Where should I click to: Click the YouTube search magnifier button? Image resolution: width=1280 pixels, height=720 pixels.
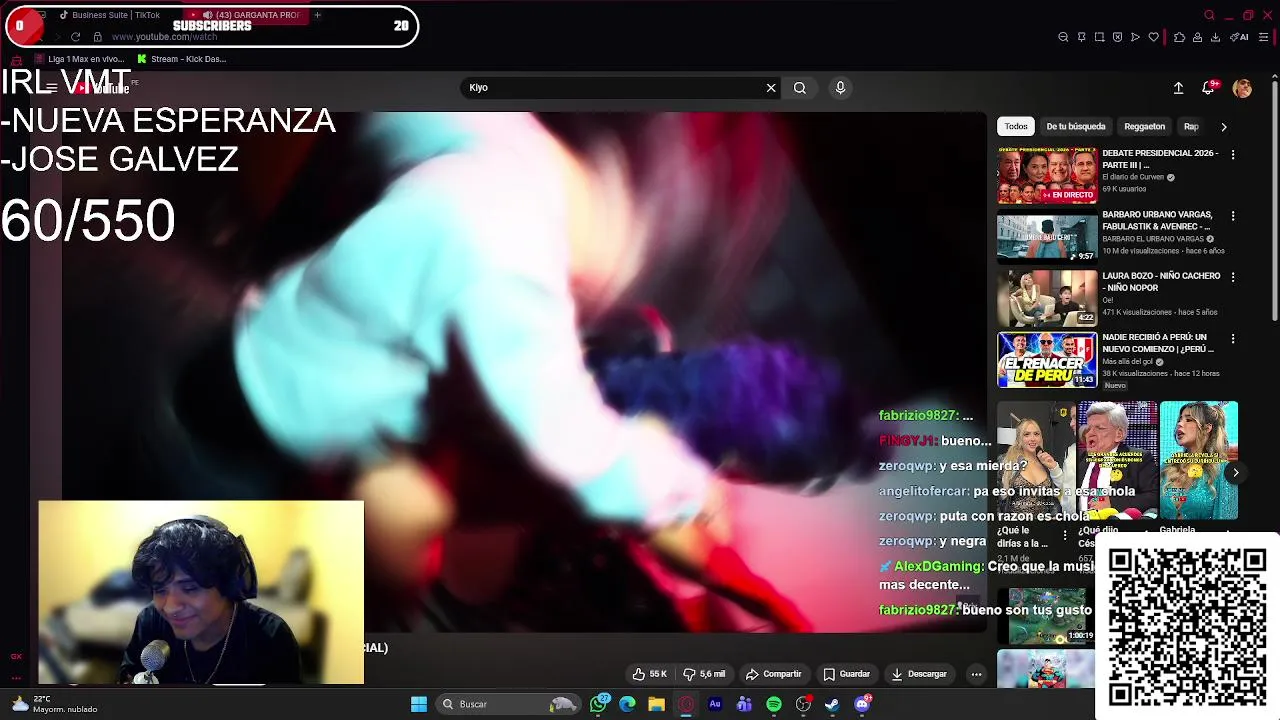pos(800,88)
